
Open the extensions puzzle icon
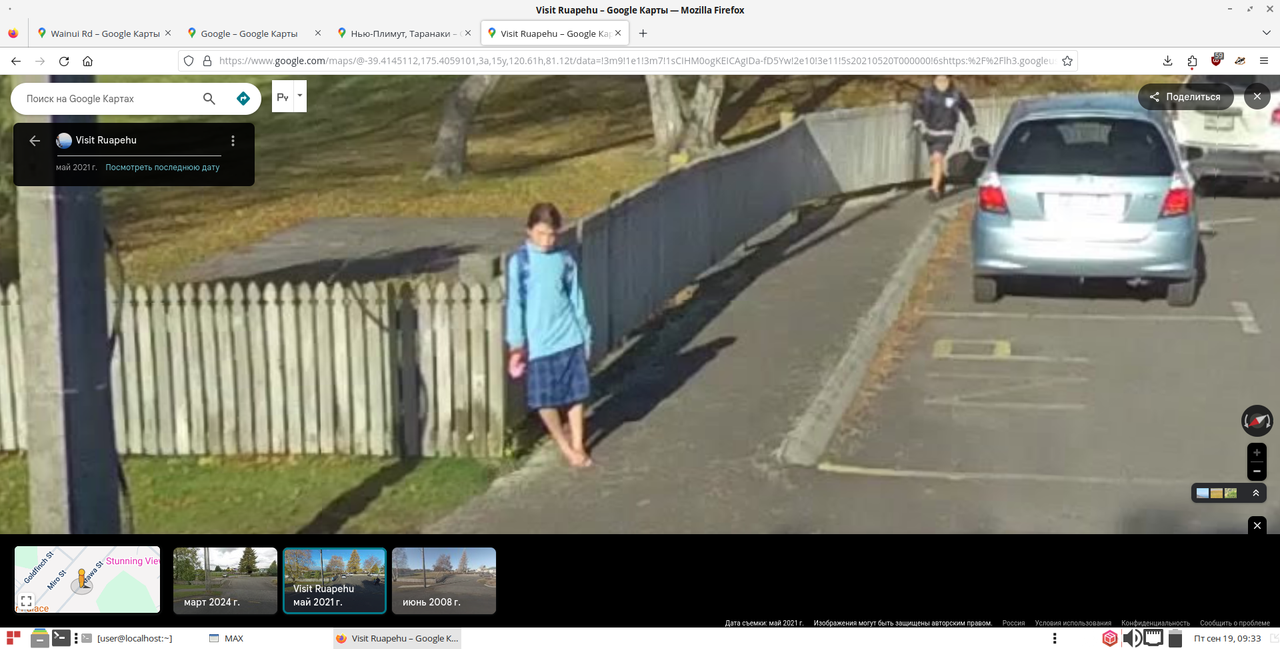[1193, 61]
